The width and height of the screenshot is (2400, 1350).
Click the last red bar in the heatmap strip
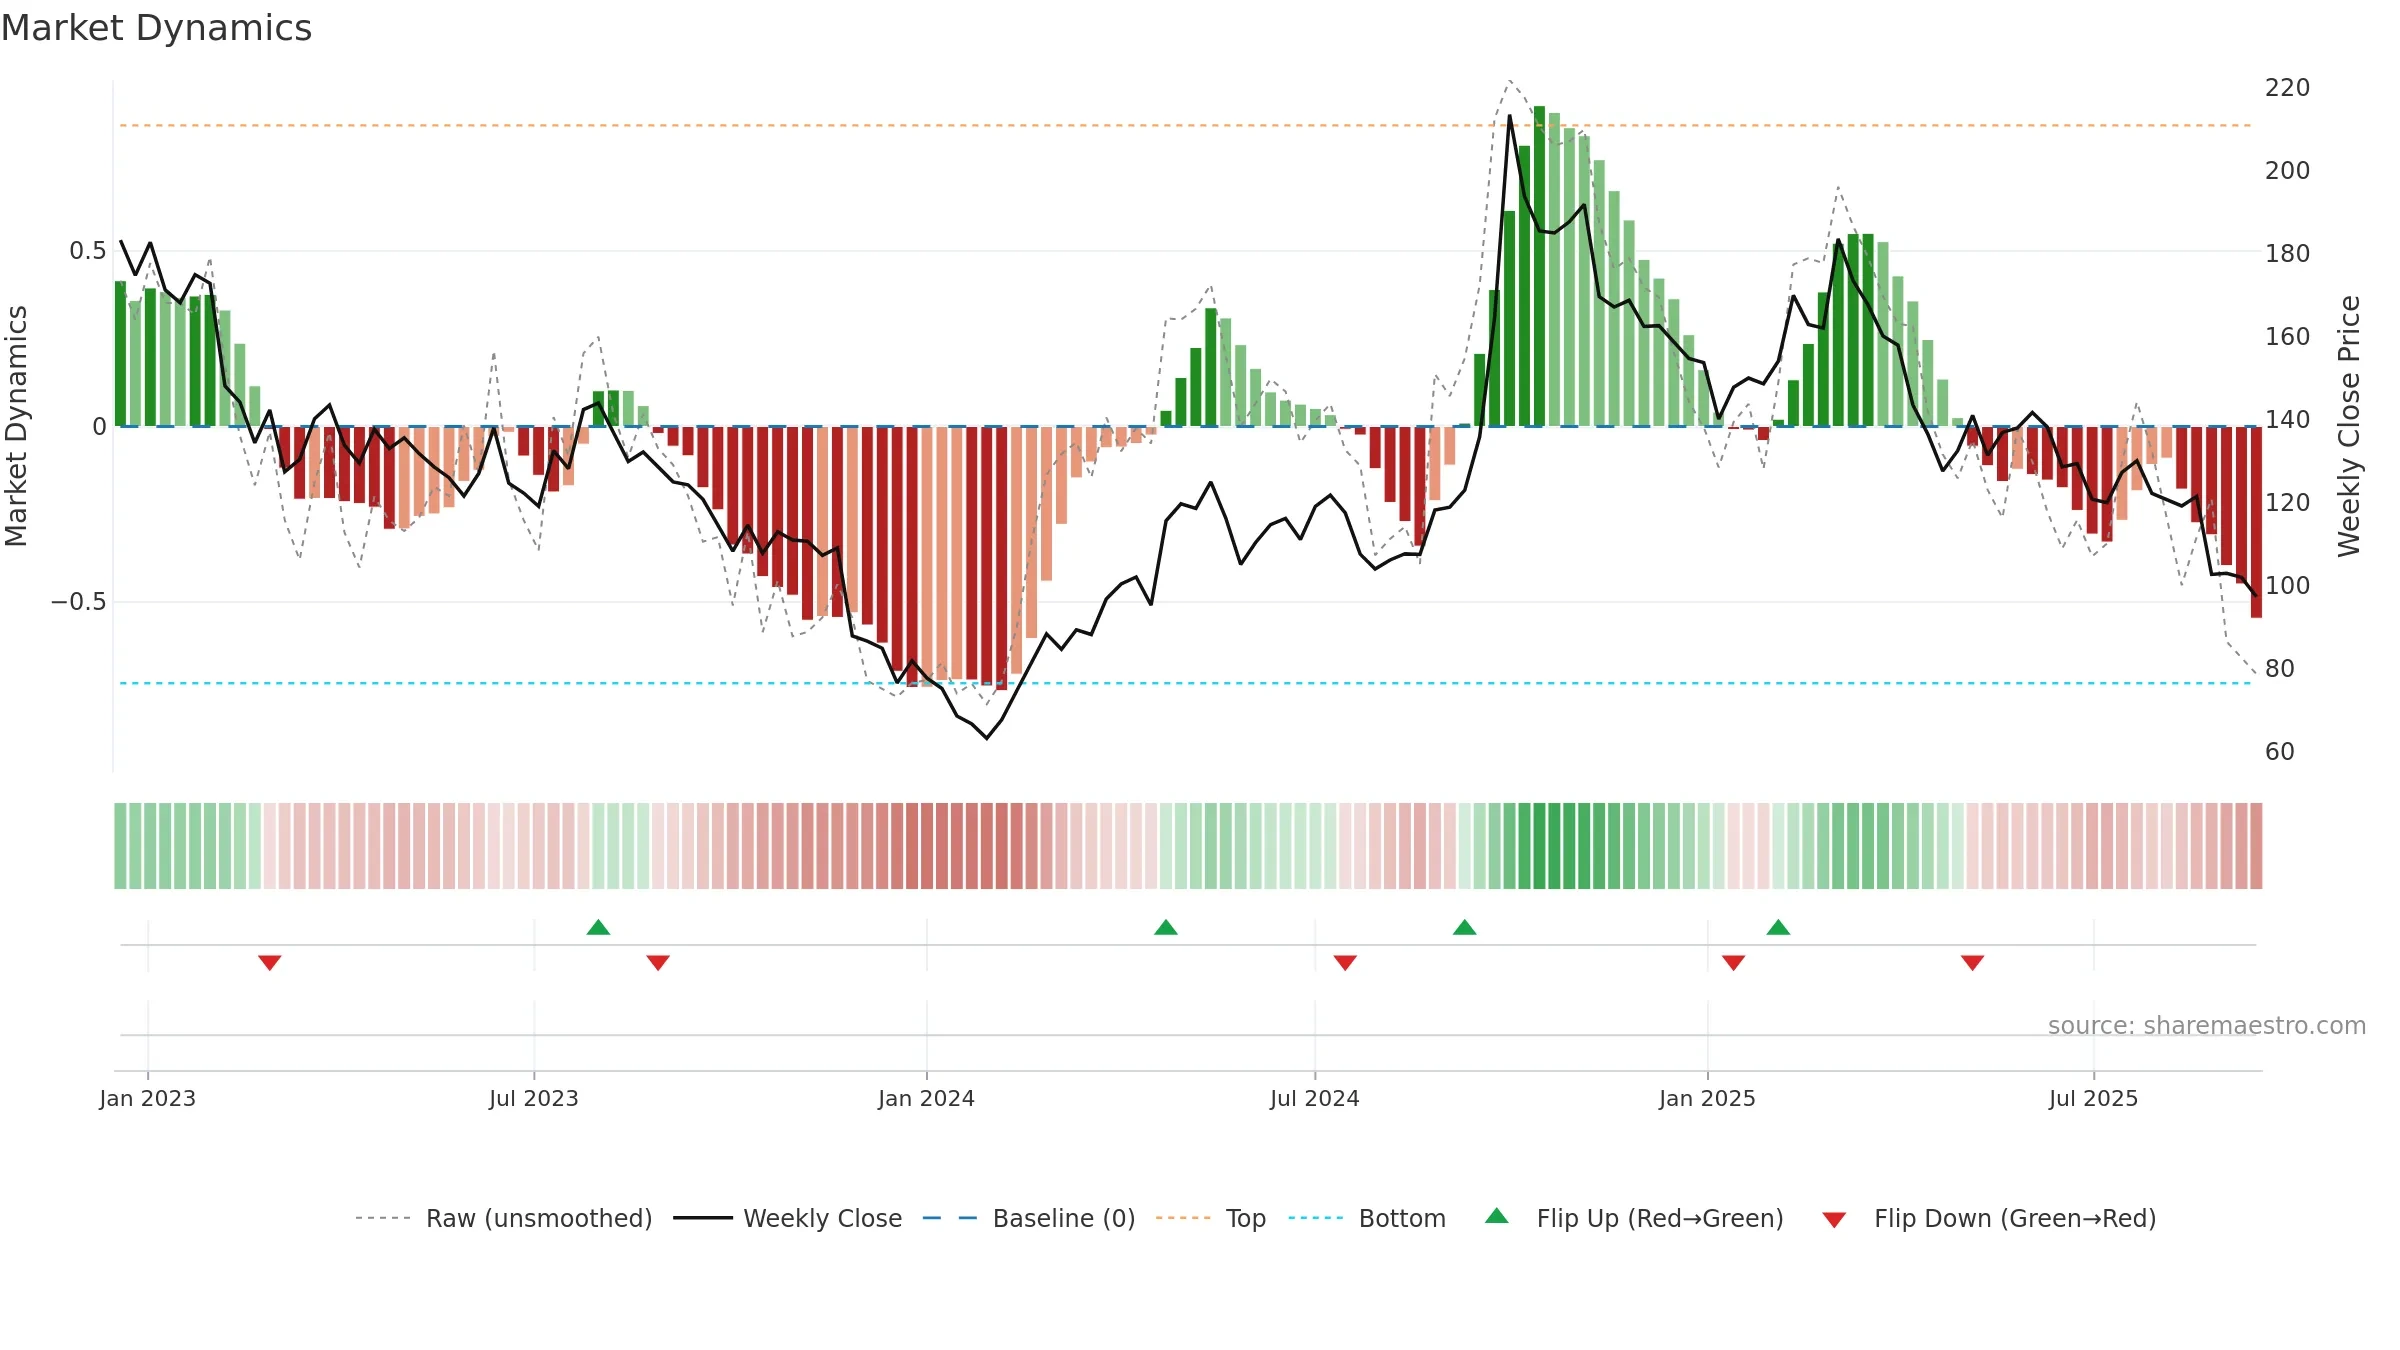(2256, 846)
